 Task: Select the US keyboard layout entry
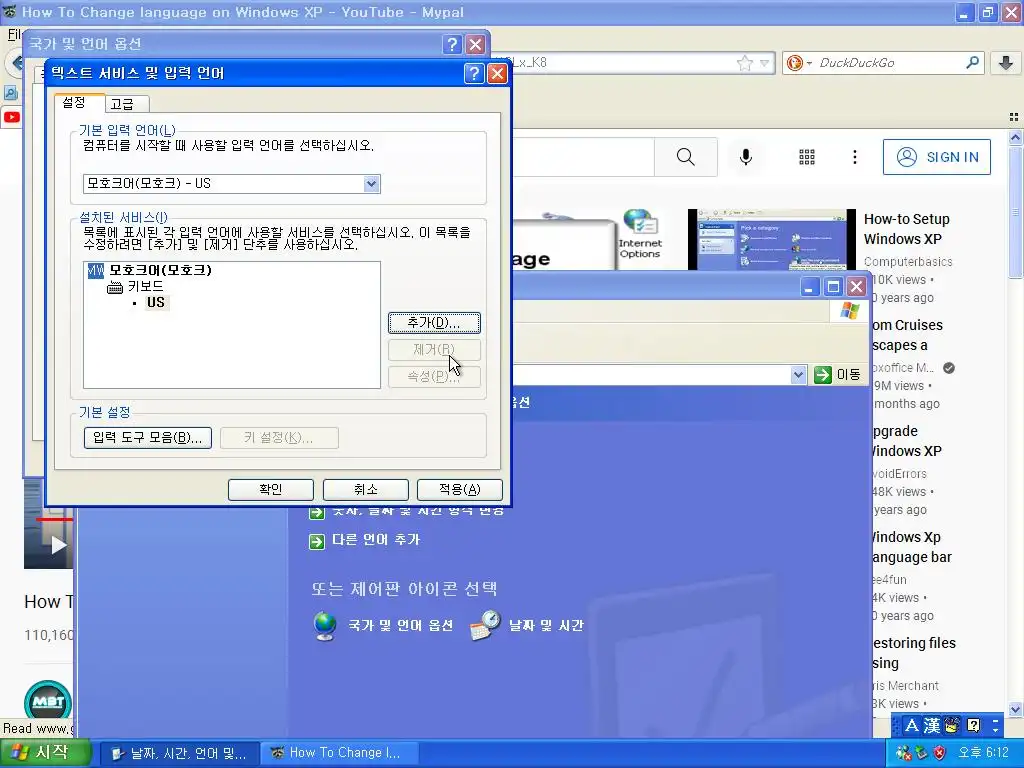tap(155, 302)
